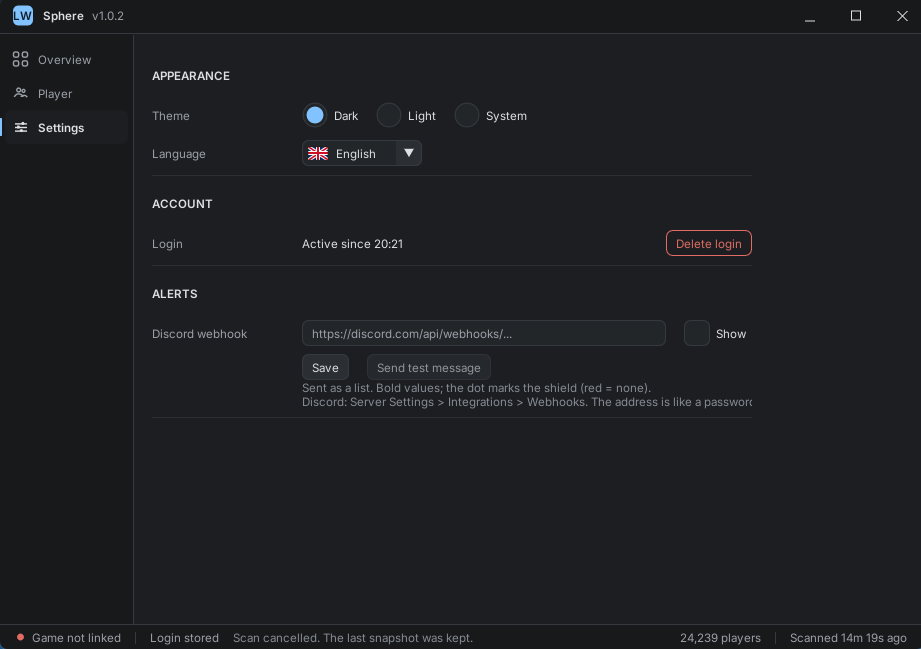Click the 'Server Settings > Integrations' help line
The width and height of the screenshot is (921, 649).
click(527, 402)
